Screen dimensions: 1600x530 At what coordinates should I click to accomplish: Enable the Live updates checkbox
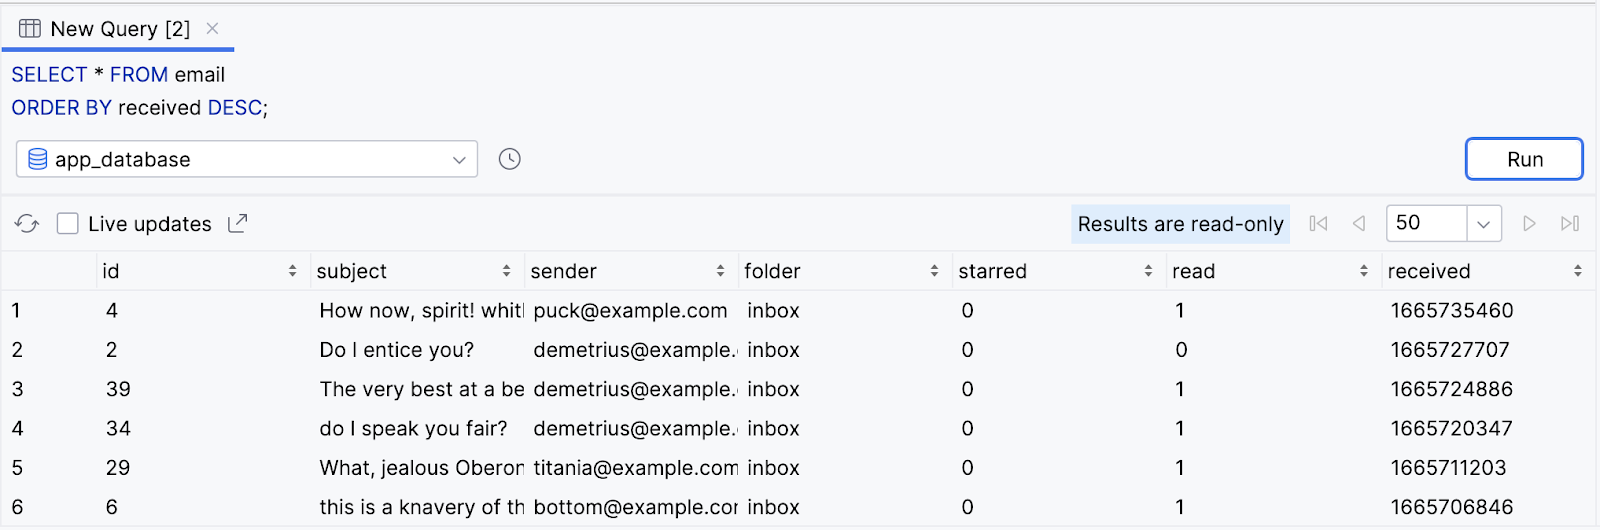coord(68,224)
